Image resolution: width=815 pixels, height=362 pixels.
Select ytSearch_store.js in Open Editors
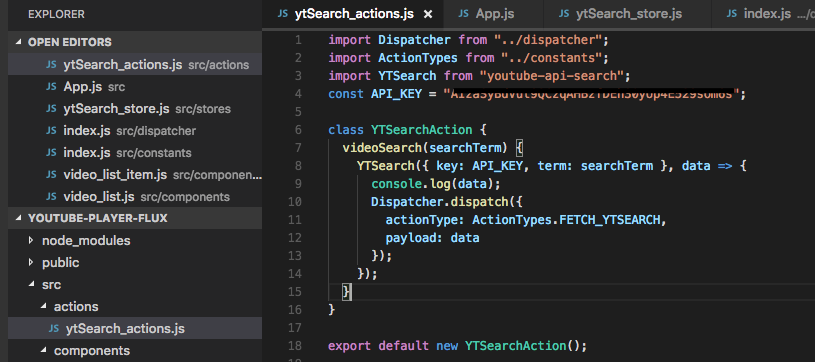135,109
